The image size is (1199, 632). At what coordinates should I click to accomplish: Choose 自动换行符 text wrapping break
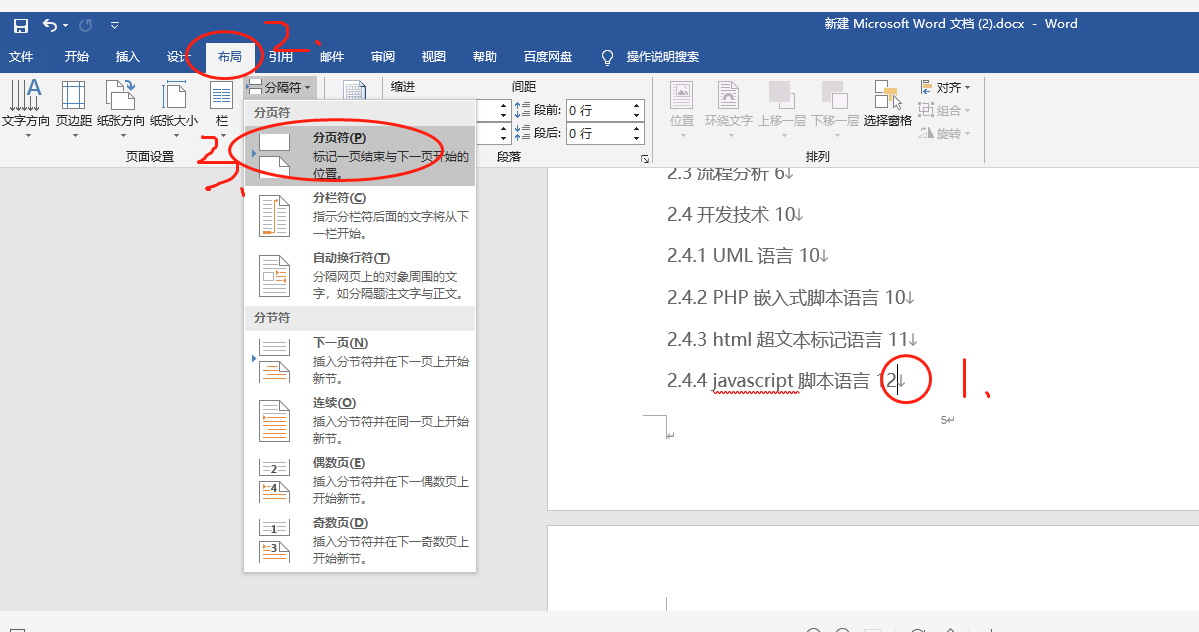pyautogui.click(x=360, y=276)
